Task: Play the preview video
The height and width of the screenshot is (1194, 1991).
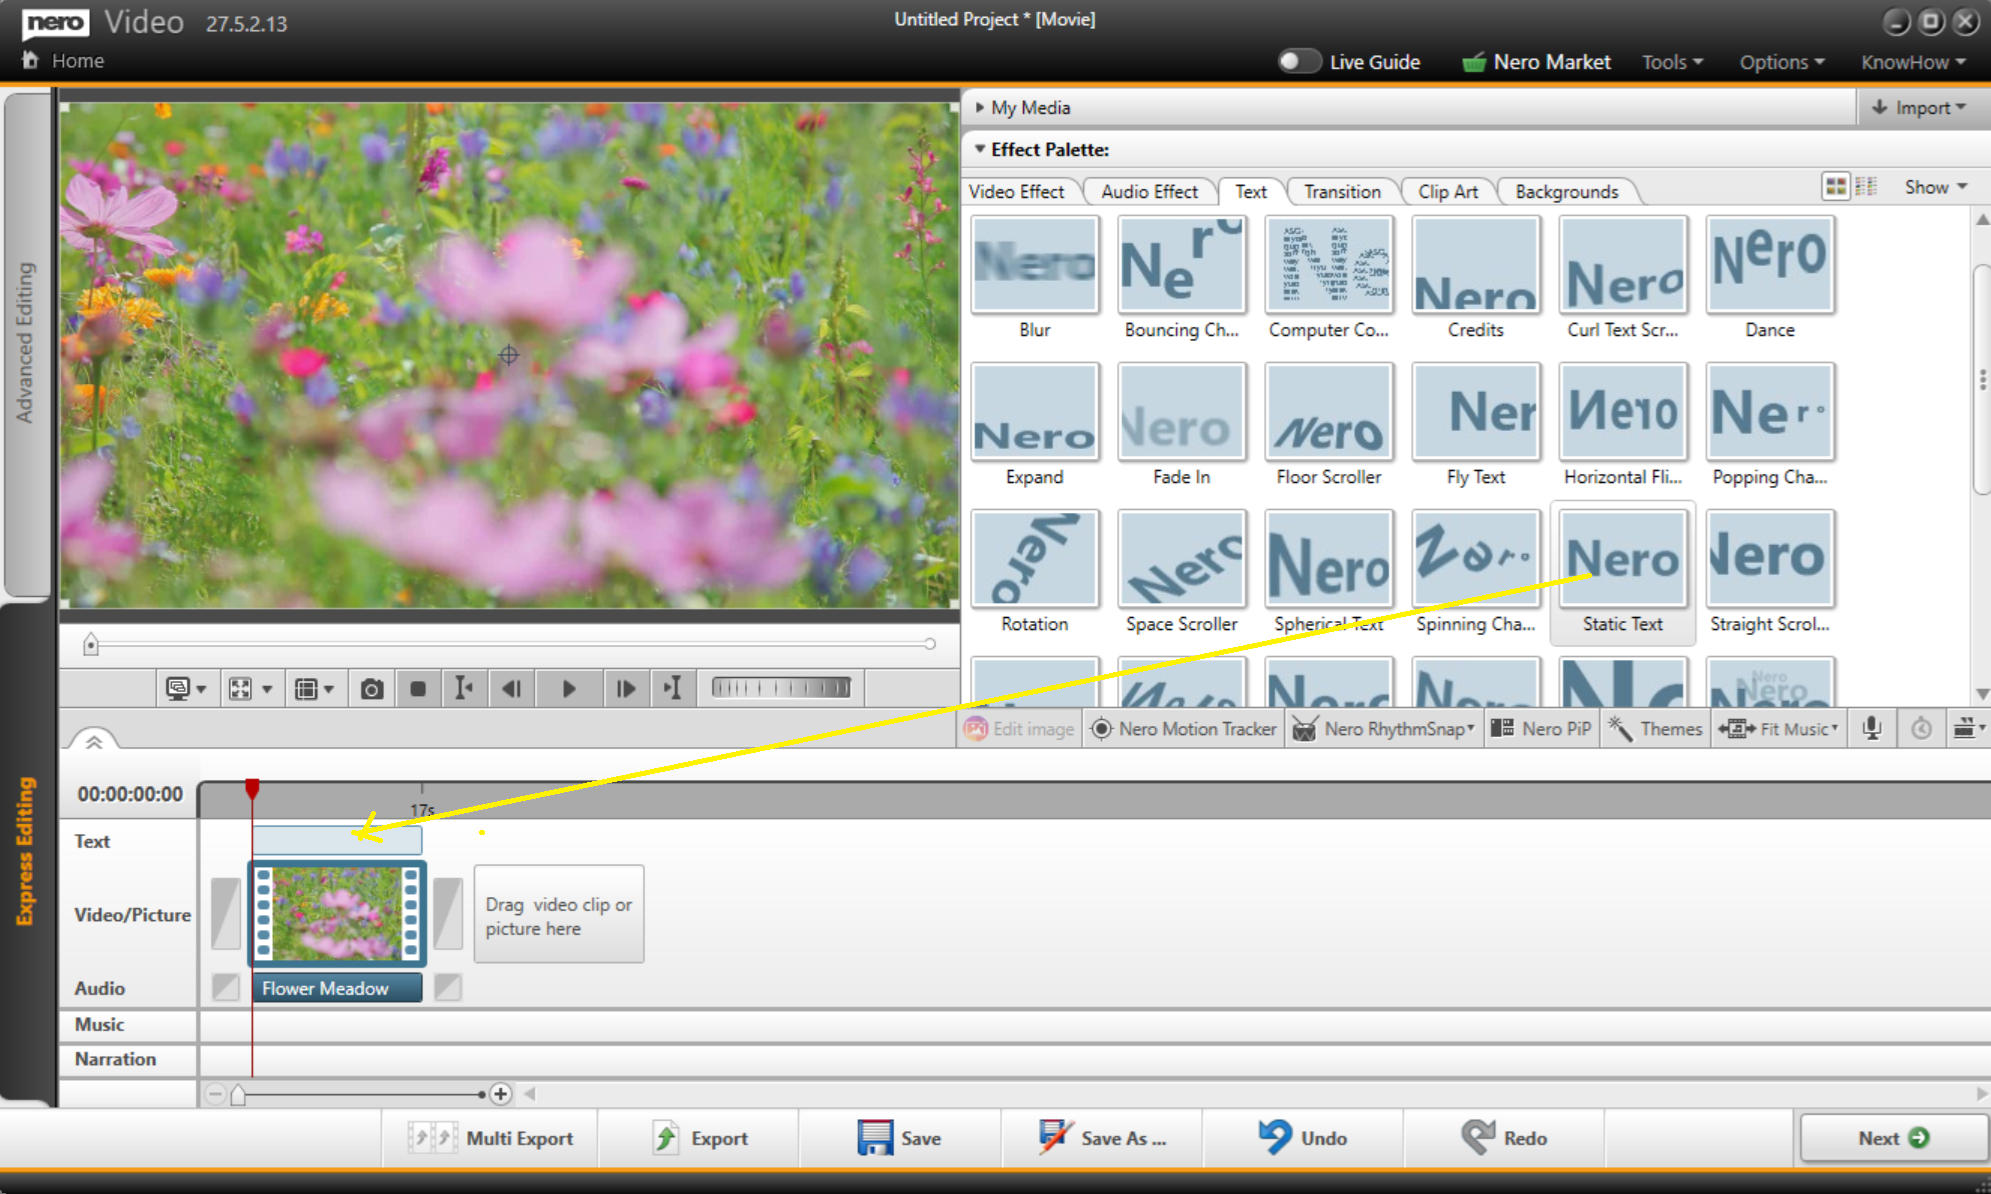Action: click(568, 689)
